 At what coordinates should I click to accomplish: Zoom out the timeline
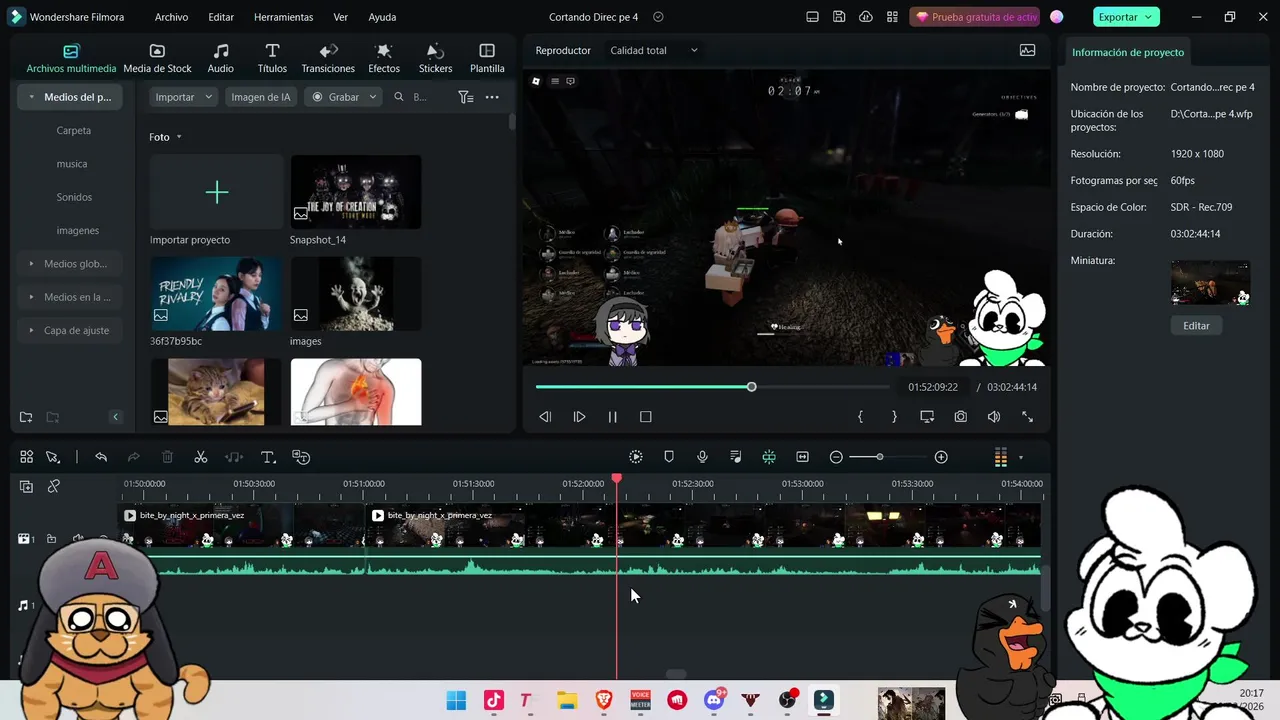[x=836, y=457]
